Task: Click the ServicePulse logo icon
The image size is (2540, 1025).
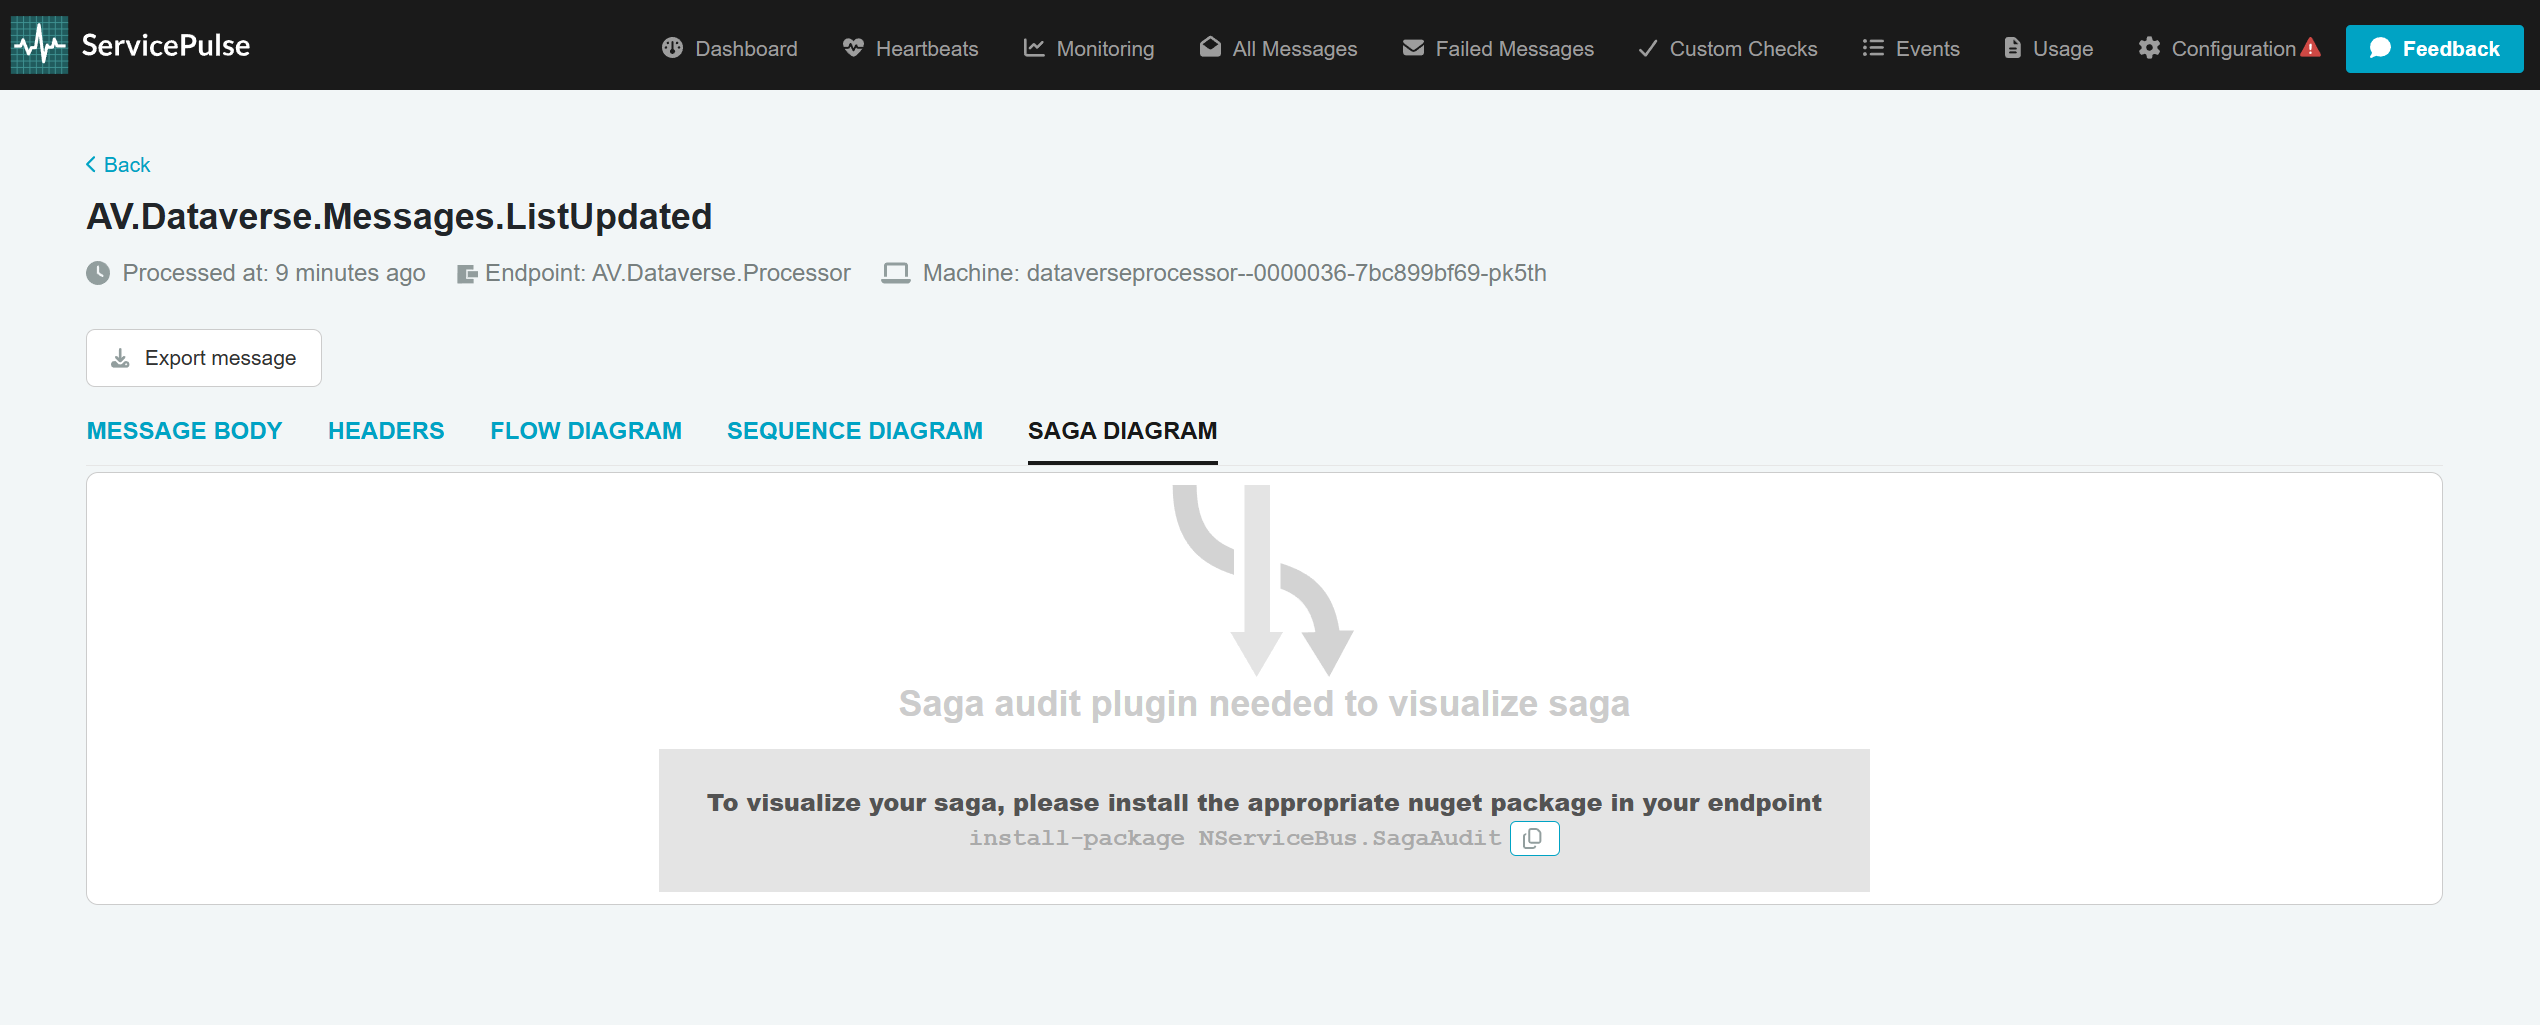Action: 39,45
